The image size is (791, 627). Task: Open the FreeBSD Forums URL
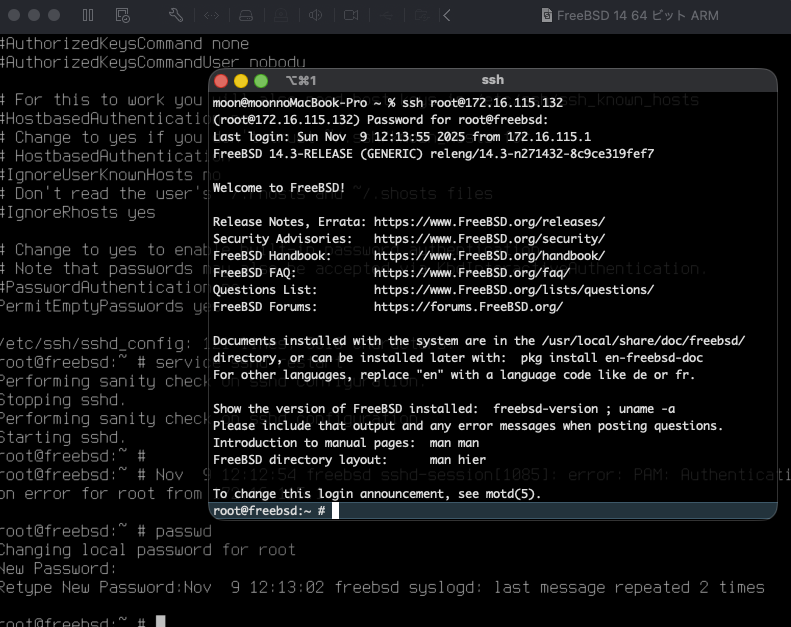click(x=468, y=307)
